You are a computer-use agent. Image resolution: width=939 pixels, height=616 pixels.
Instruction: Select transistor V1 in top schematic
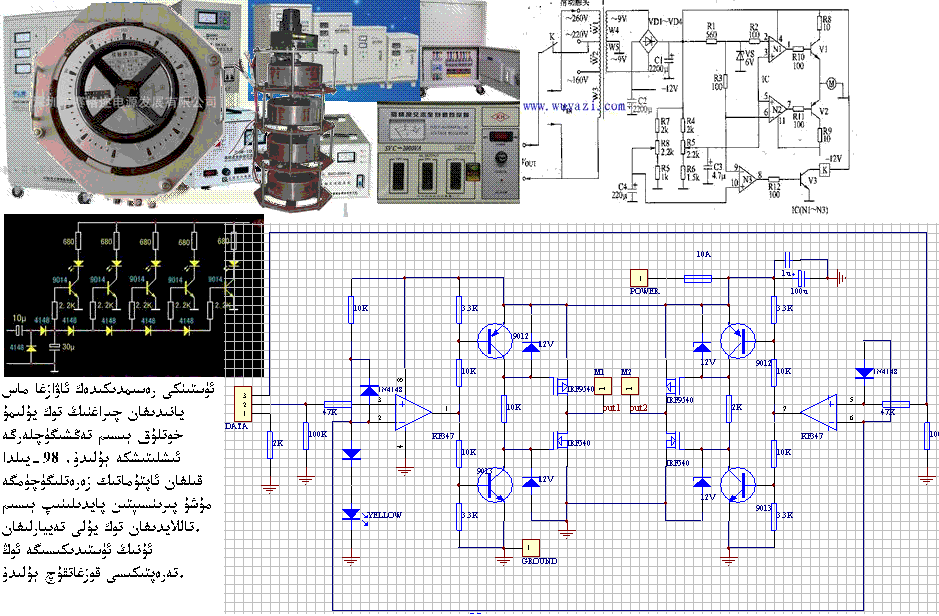816,50
